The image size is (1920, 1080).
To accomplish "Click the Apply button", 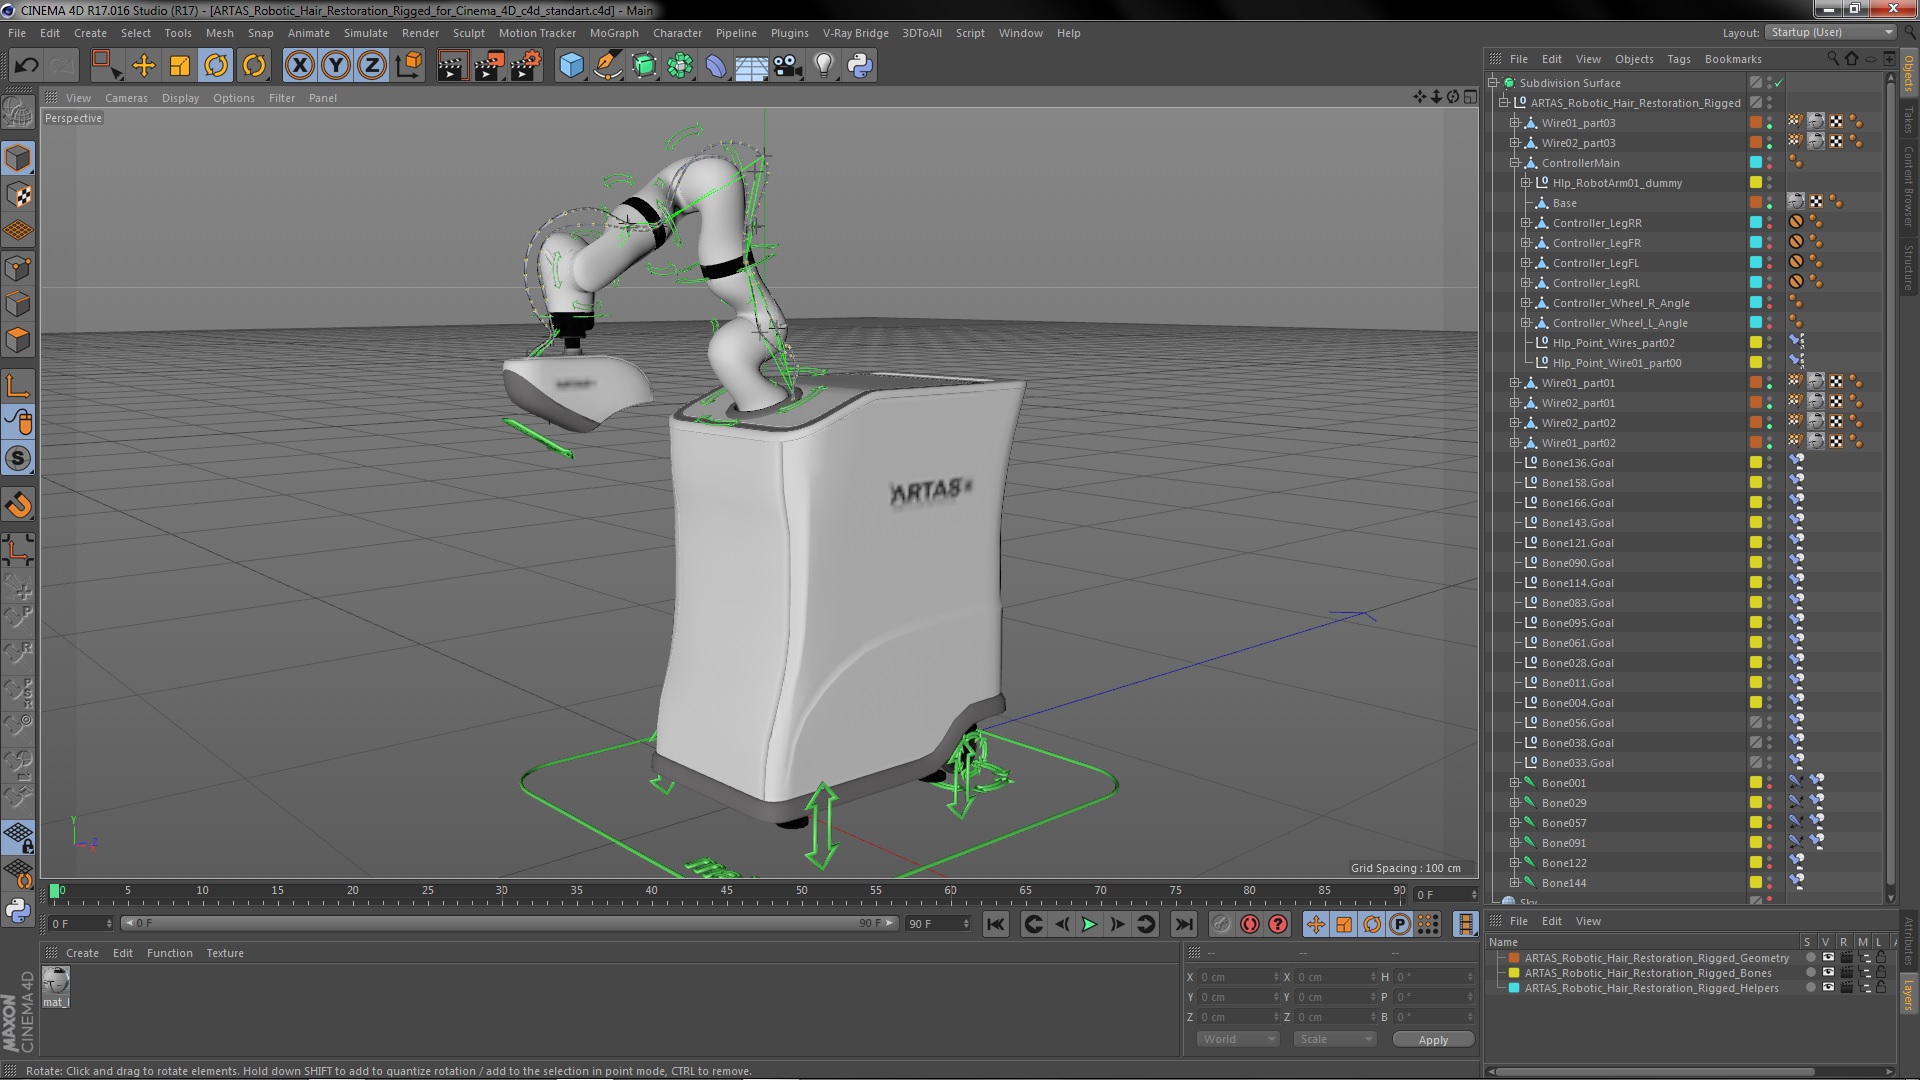I will [1432, 1040].
